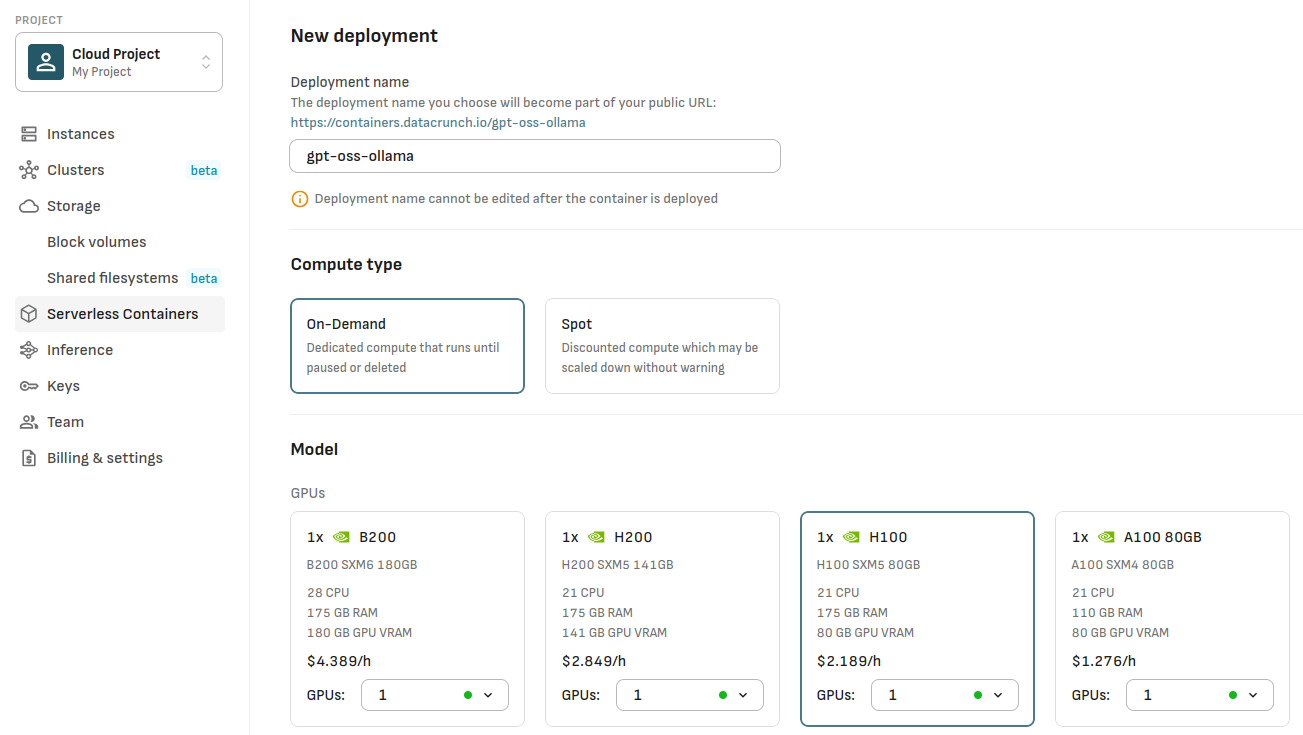Screen dimensions: 1303x735
Task: Click the Storage cloud icon
Action: (x=29, y=206)
